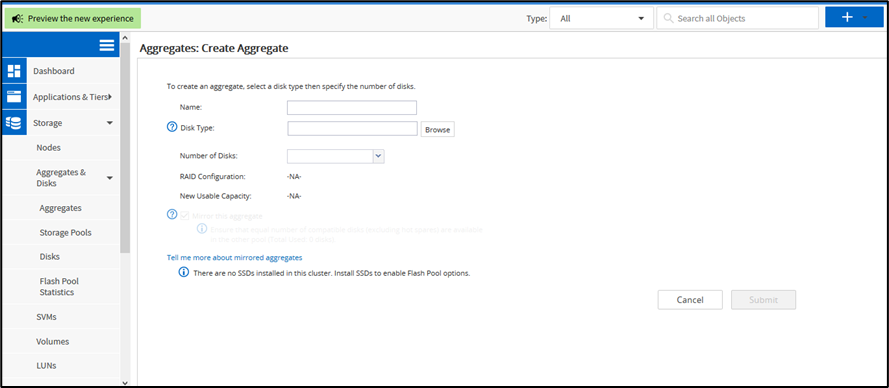
Task: Collapse the Storage menu arrow
Action: pos(110,123)
